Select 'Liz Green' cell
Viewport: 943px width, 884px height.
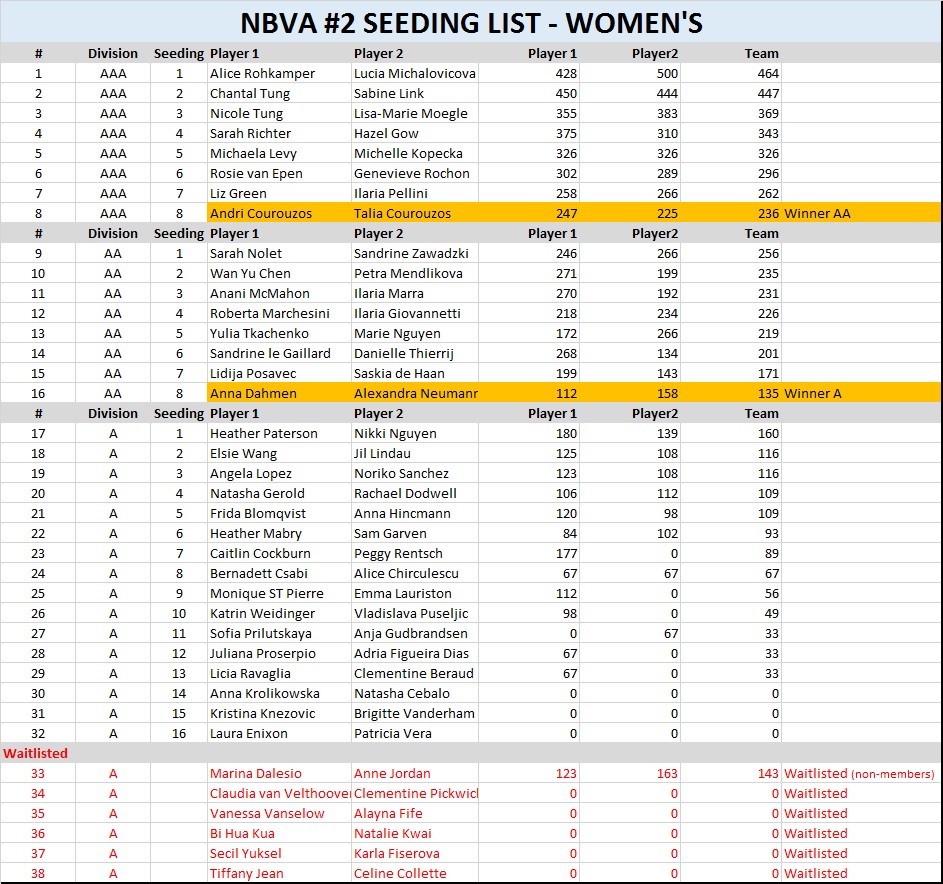(279, 193)
